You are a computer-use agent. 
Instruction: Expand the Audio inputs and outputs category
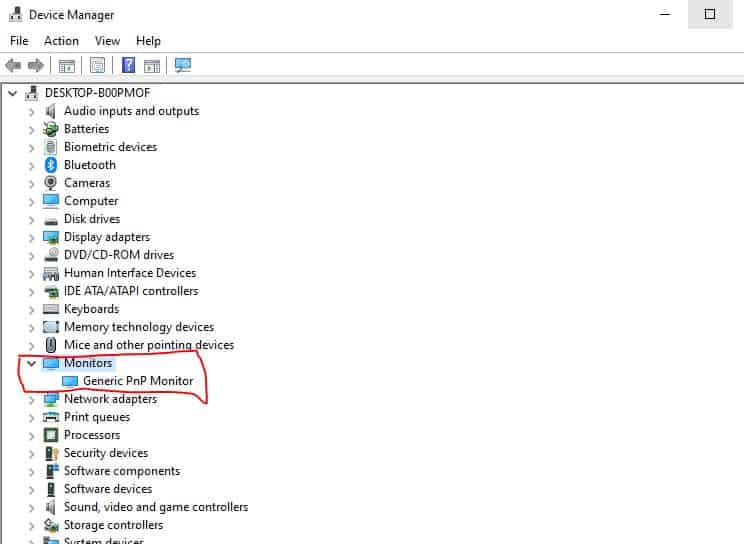(x=31, y=112)
